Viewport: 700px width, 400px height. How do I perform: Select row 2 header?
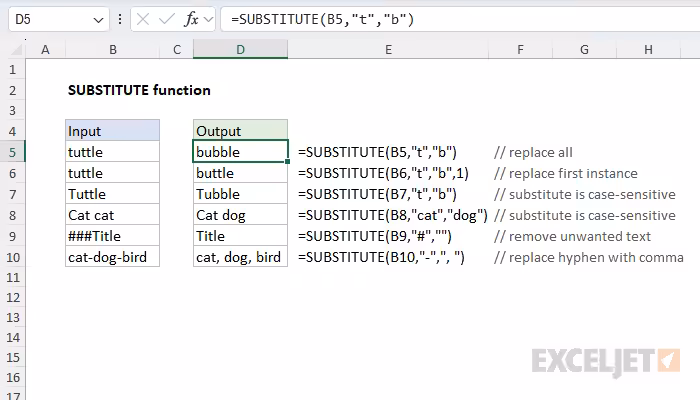pyautogui.click(x=12, y=90)
